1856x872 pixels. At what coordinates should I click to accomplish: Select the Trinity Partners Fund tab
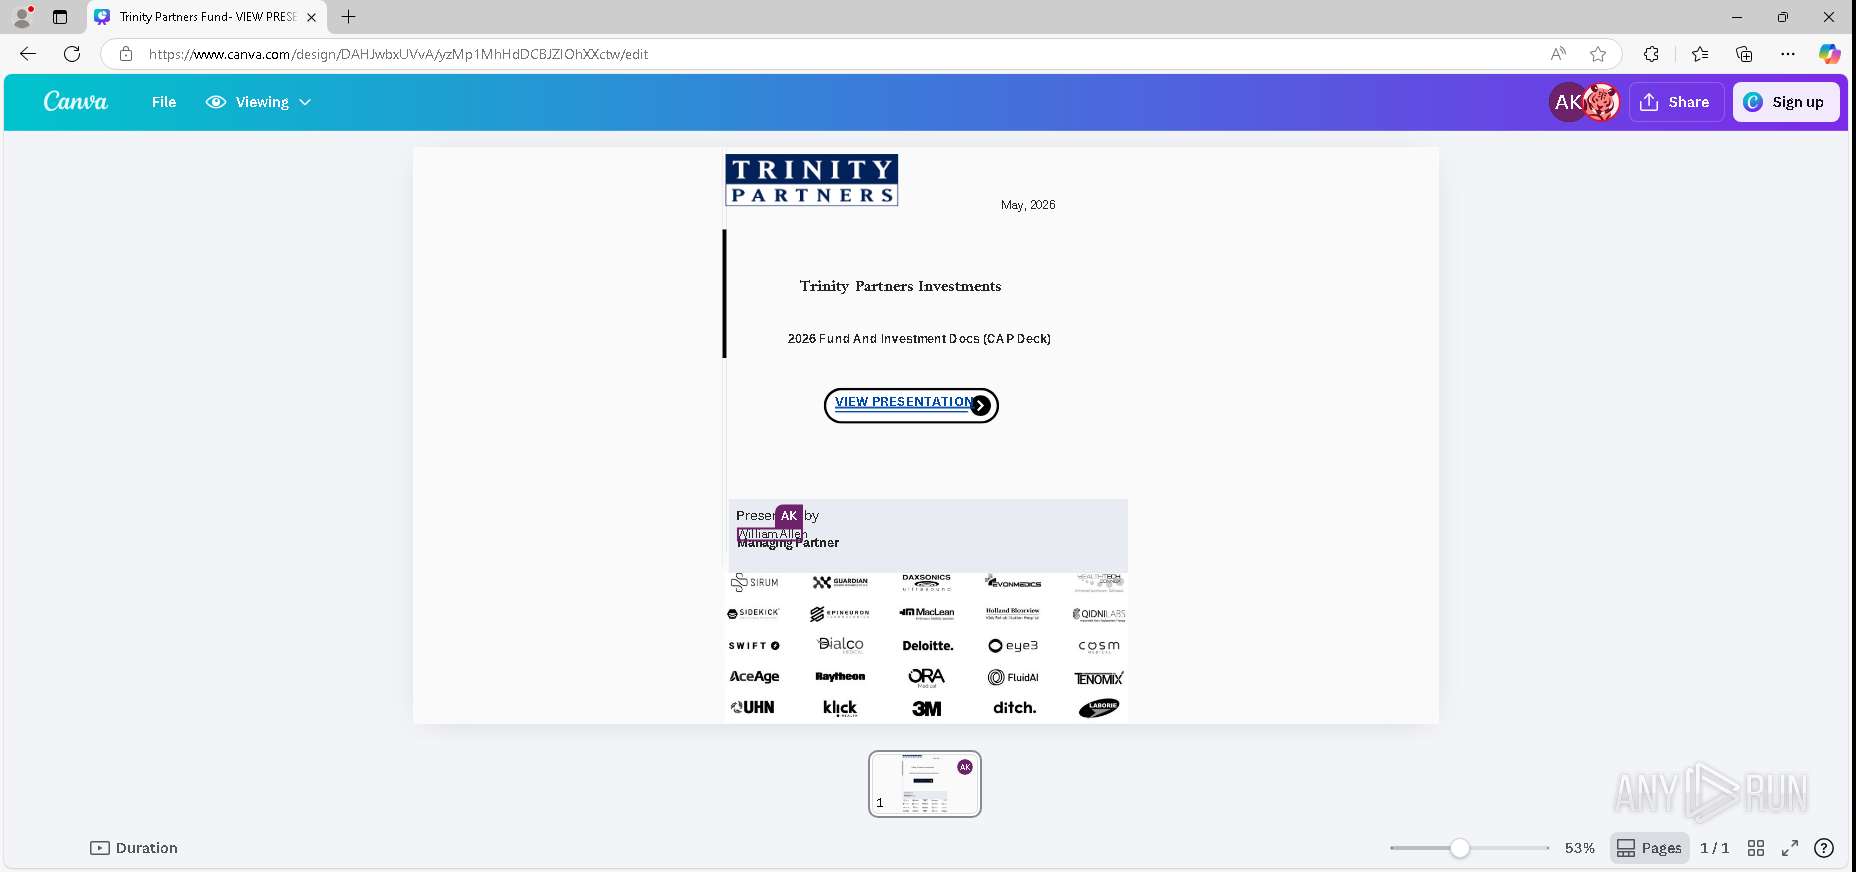[x=205, y=17]
